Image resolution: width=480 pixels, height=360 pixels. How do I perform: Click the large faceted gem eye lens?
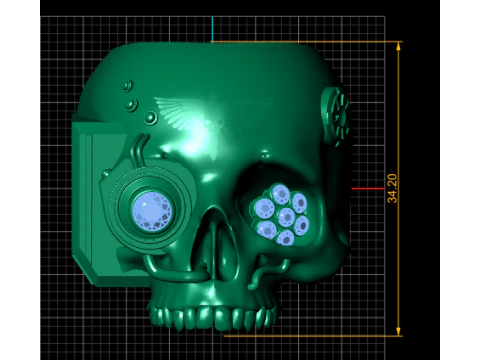point(152,212)
